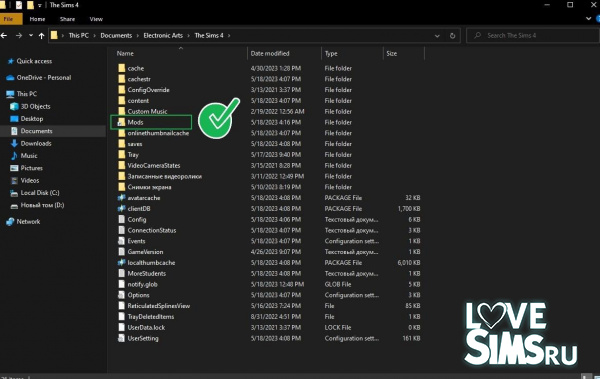Click the Properties icon in title bar
600x379 pixels.
tap(19, 5)
